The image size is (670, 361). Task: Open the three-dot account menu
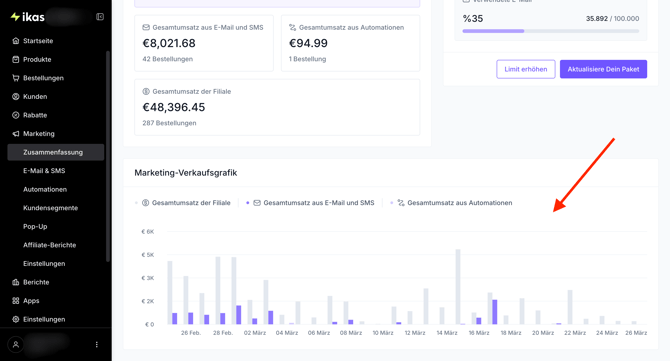point(97,344)
